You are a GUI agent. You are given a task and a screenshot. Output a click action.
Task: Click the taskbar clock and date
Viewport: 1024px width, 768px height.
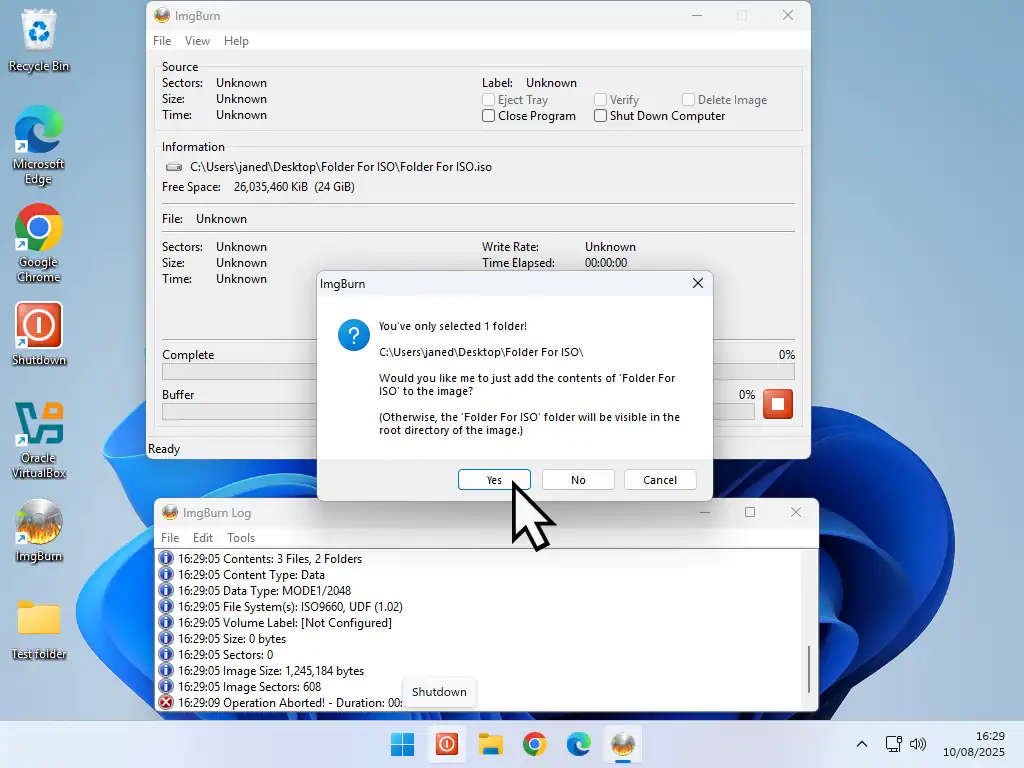pos(974,744)
